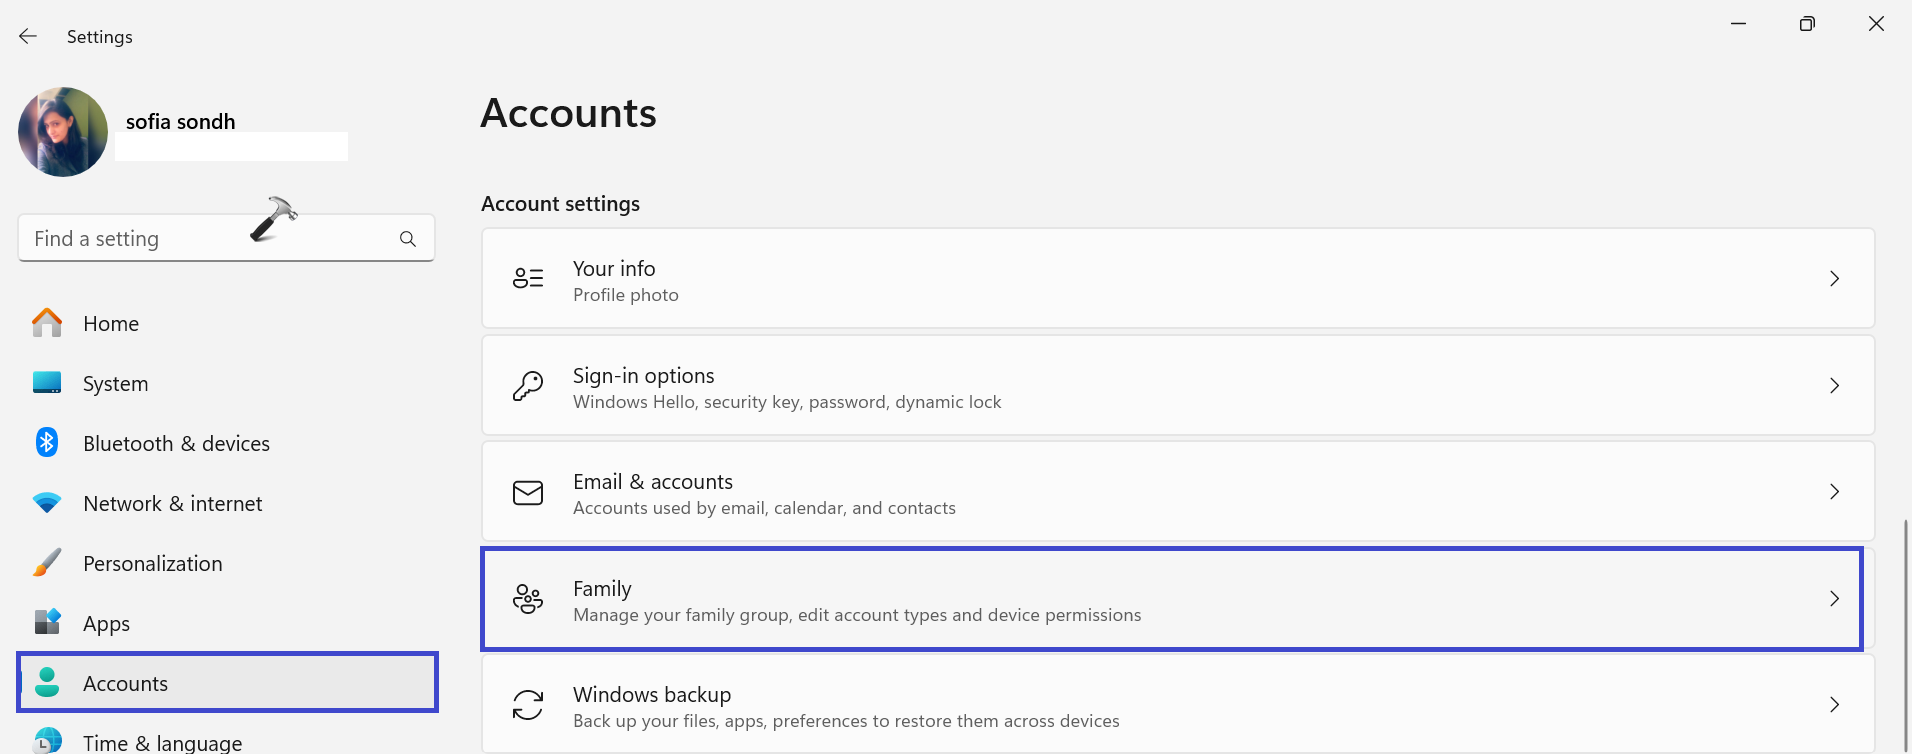Click the Network Wi-Fi icon
The width and height of the screenshot is (1912, 754).
point(47,503)
